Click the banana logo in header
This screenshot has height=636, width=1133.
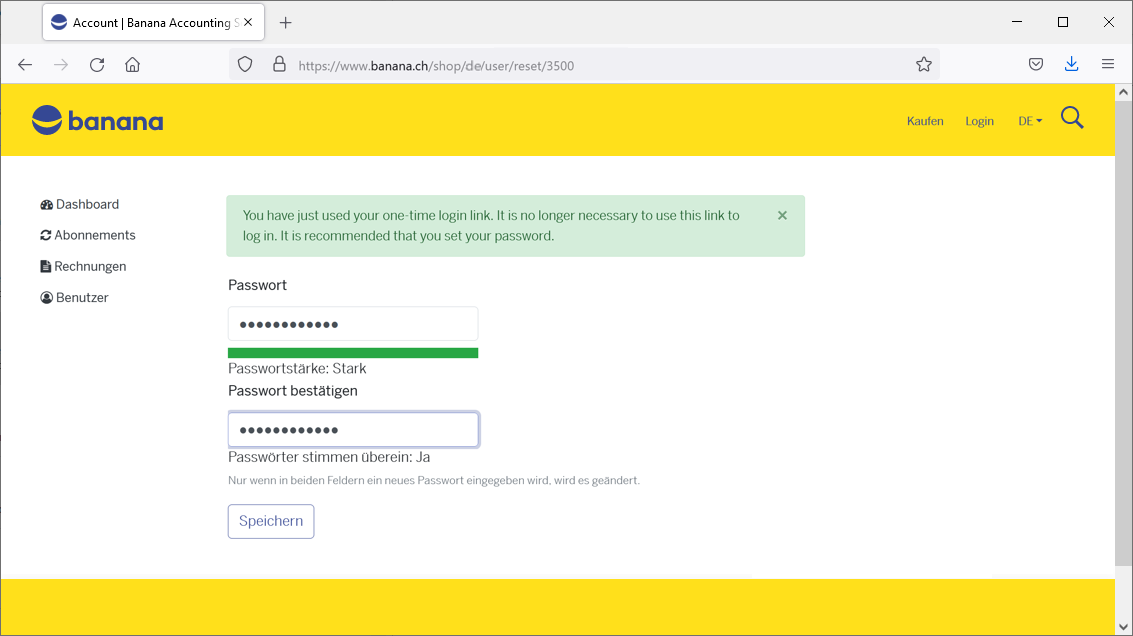coord(97,121)
